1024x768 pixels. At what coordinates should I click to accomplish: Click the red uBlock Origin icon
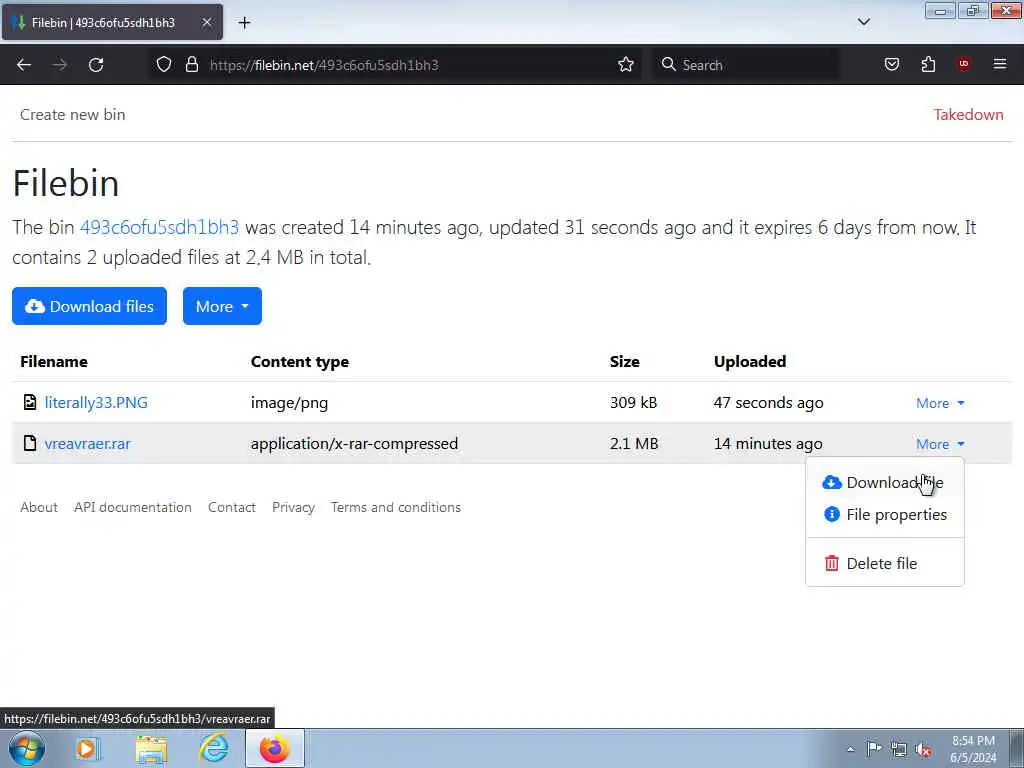963,63
